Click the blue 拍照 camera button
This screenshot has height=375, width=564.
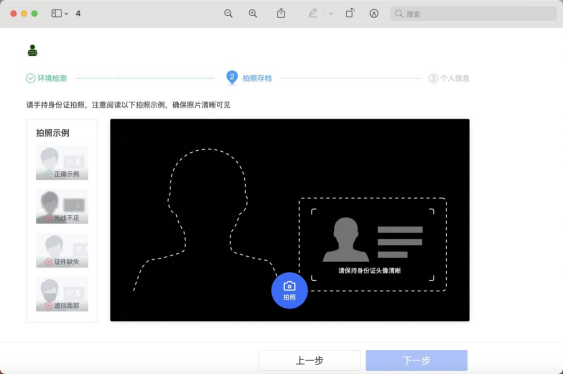click(289, 291)
